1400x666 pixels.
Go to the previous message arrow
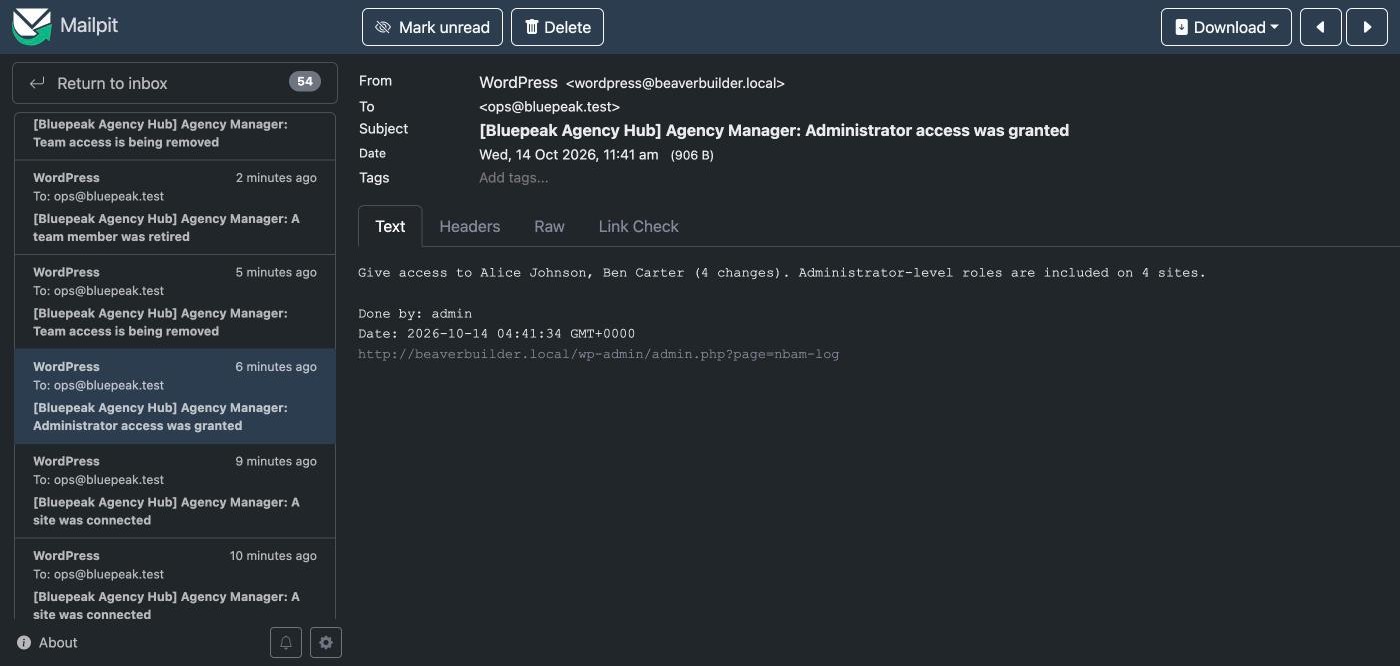1320,27
